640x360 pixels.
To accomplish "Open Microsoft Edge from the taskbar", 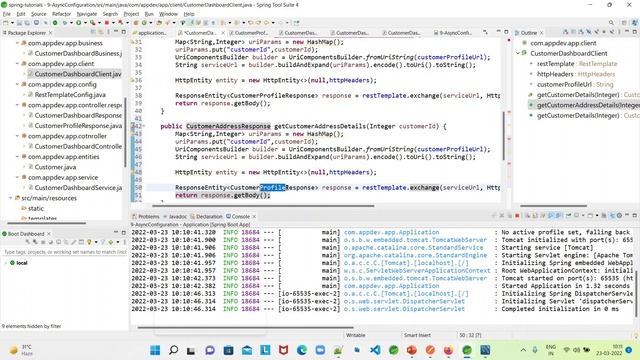I will click(302, 350).
